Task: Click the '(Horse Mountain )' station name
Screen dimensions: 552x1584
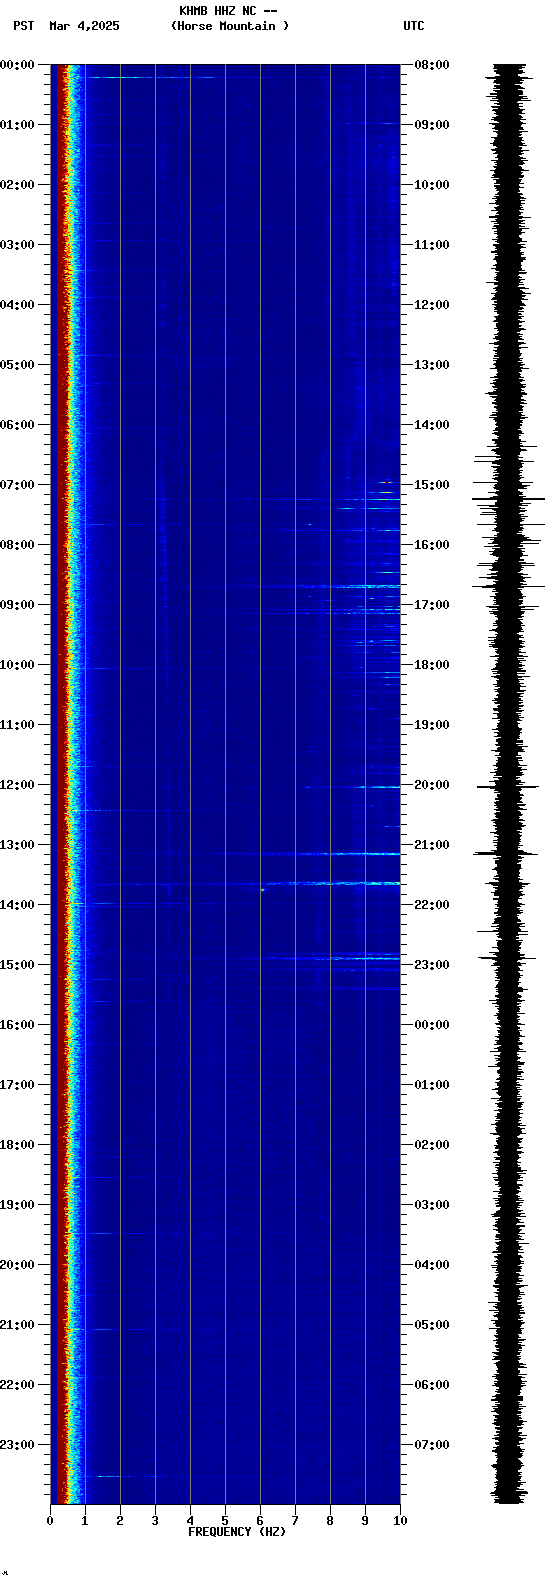Action: tap(230, 26)
